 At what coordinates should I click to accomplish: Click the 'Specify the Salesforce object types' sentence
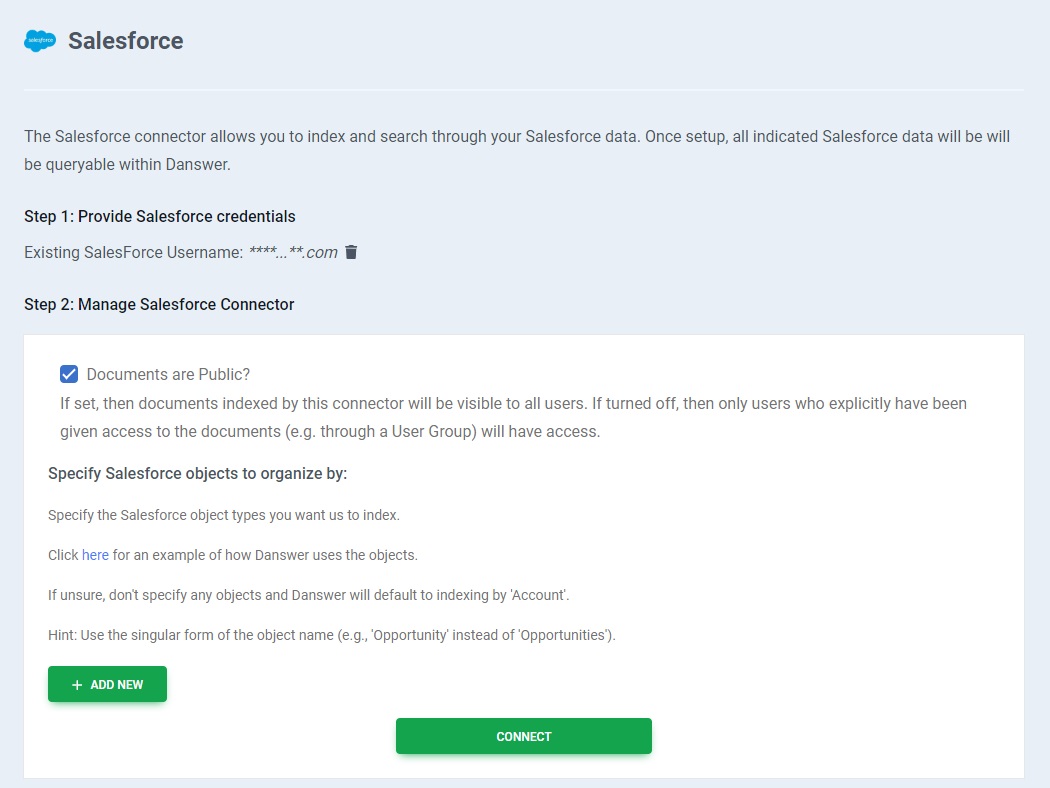pyautogui.click(x=223, y=515)
